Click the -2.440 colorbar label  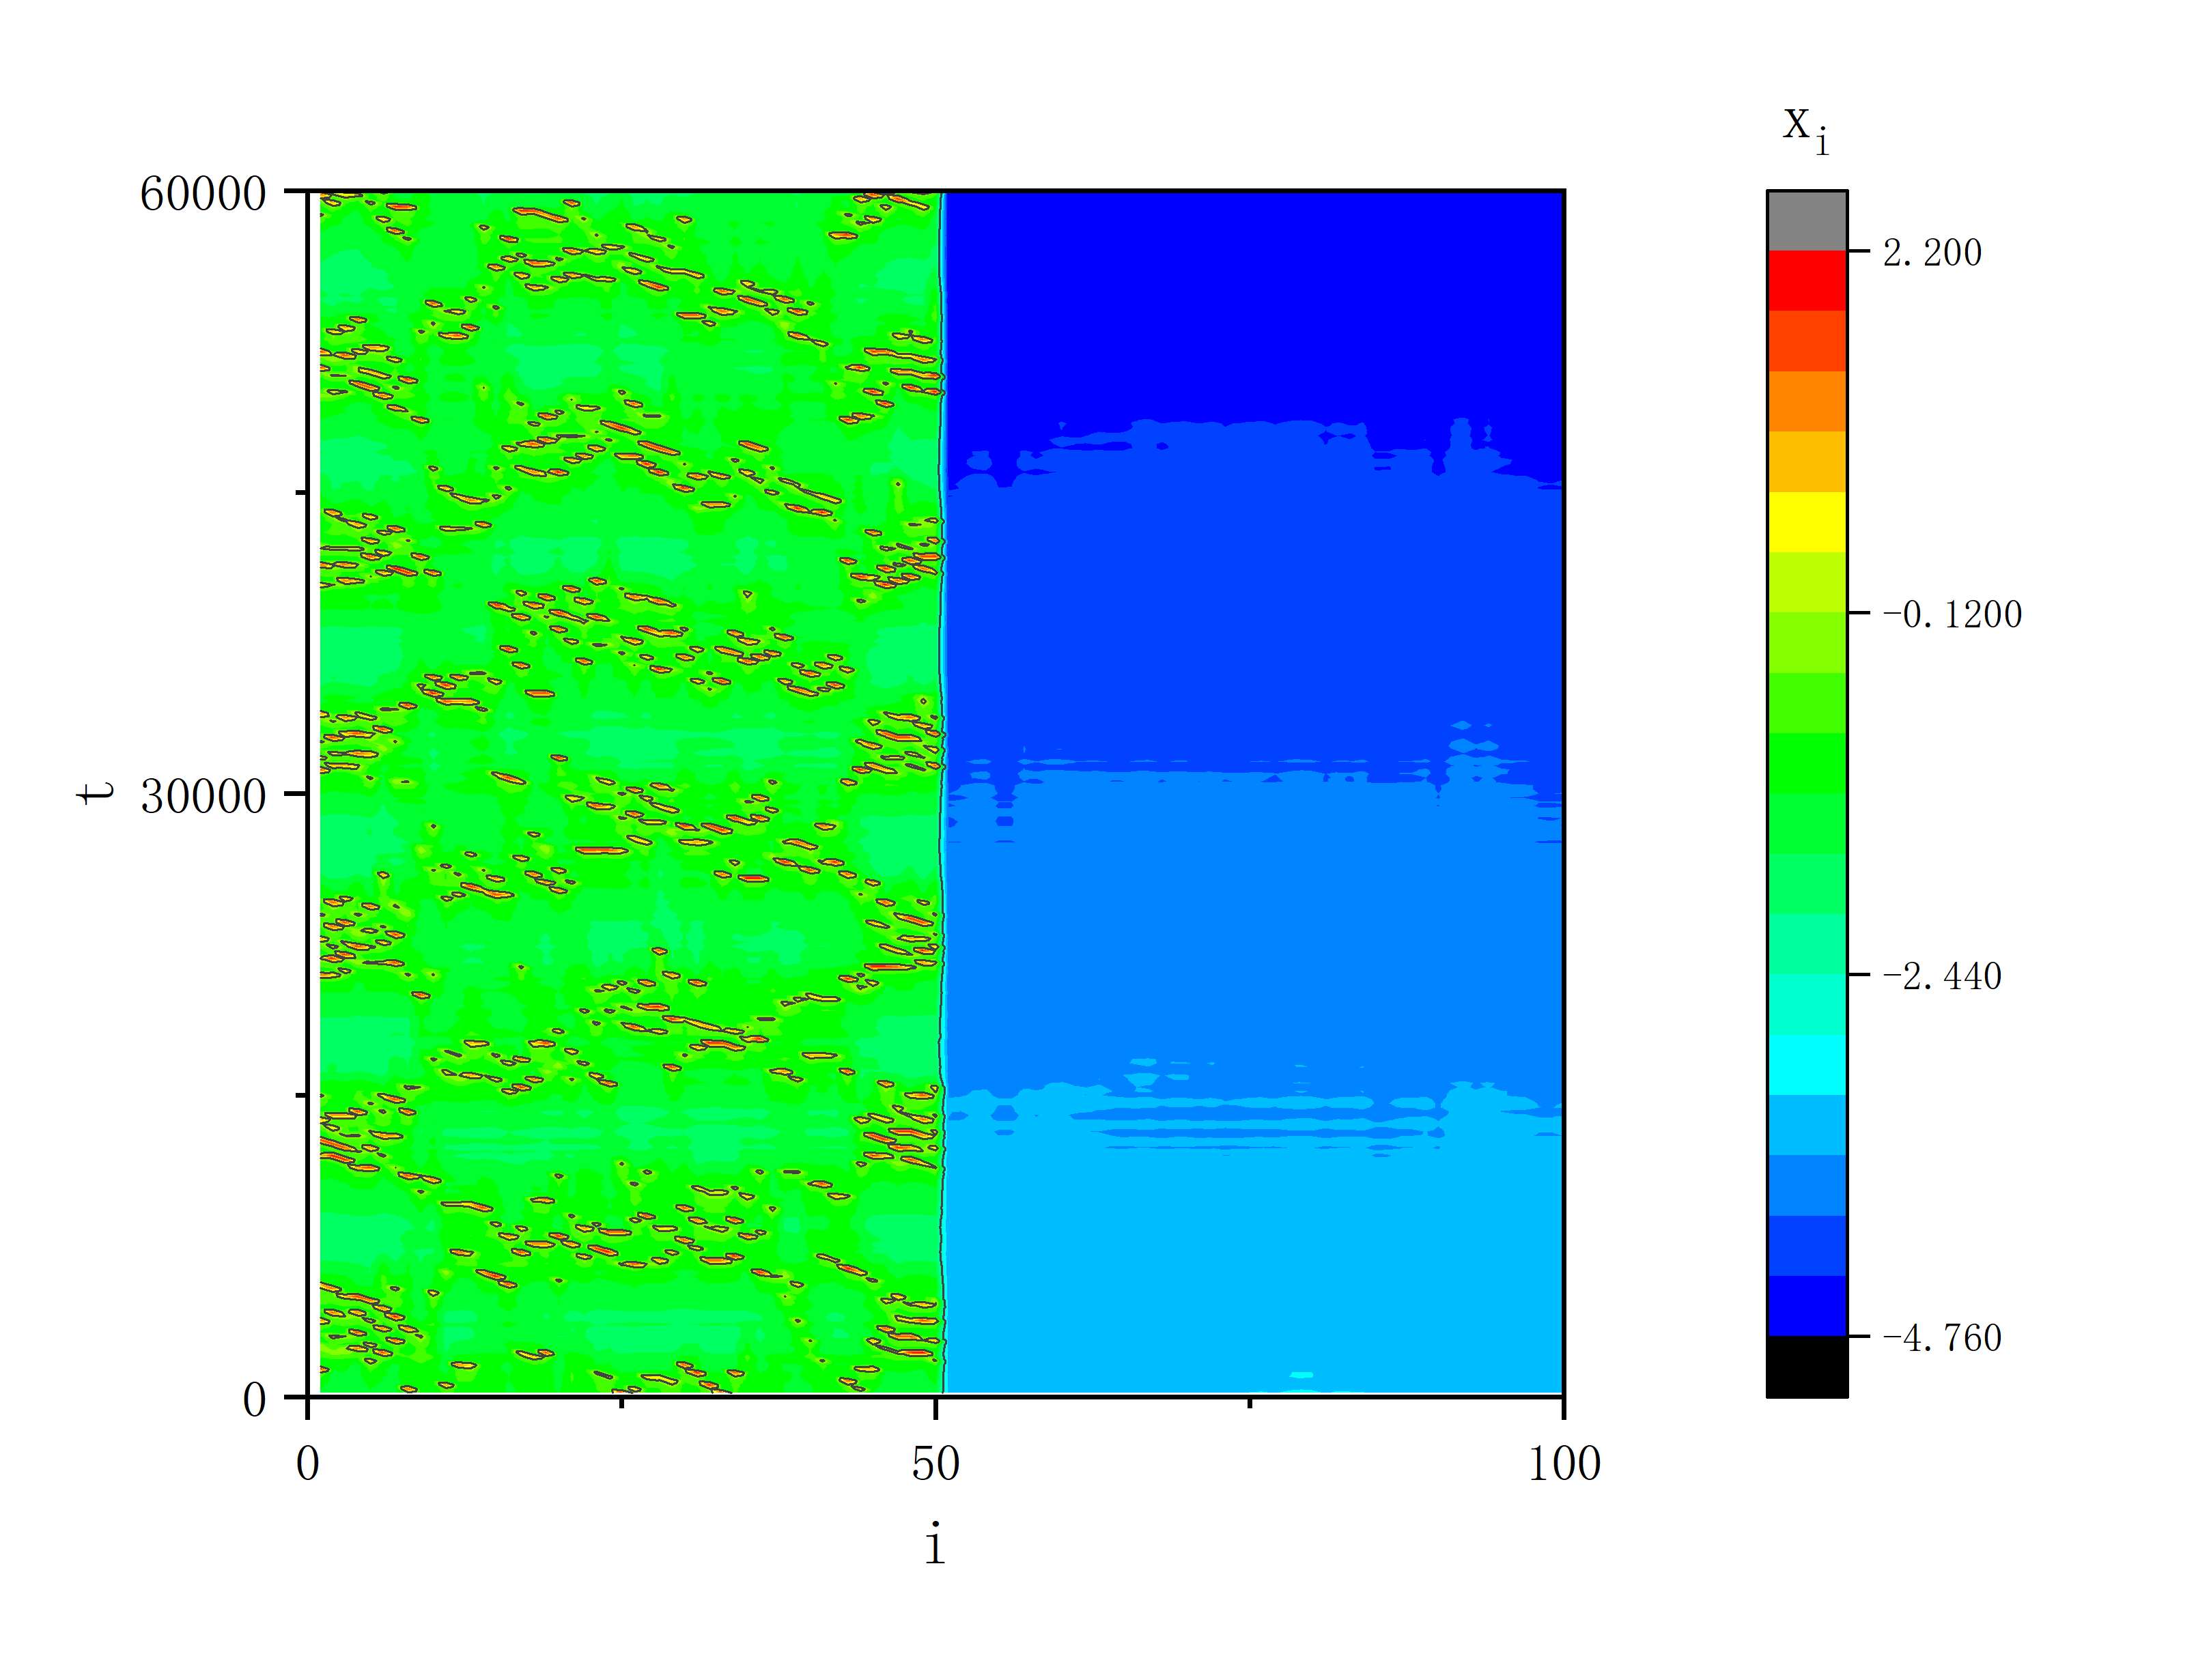(x=1942, y=976)
